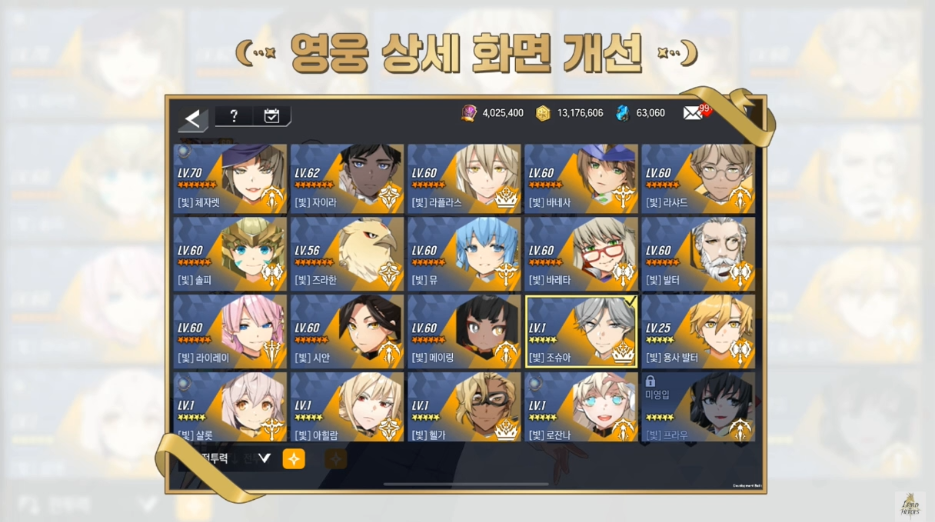Toggle the orange star filter button

pos(293,459)
